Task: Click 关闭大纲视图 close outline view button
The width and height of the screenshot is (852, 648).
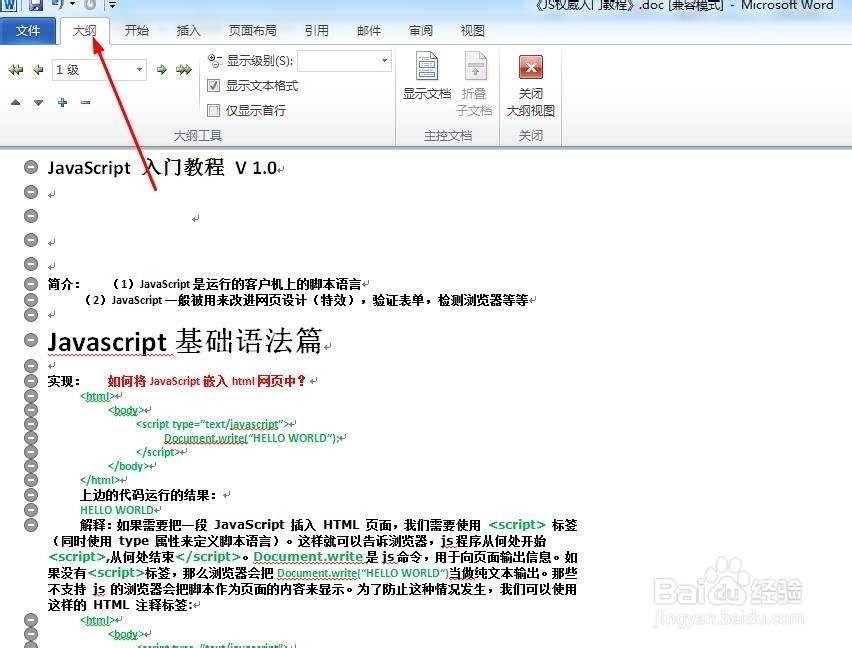Action: click(530, 85)
